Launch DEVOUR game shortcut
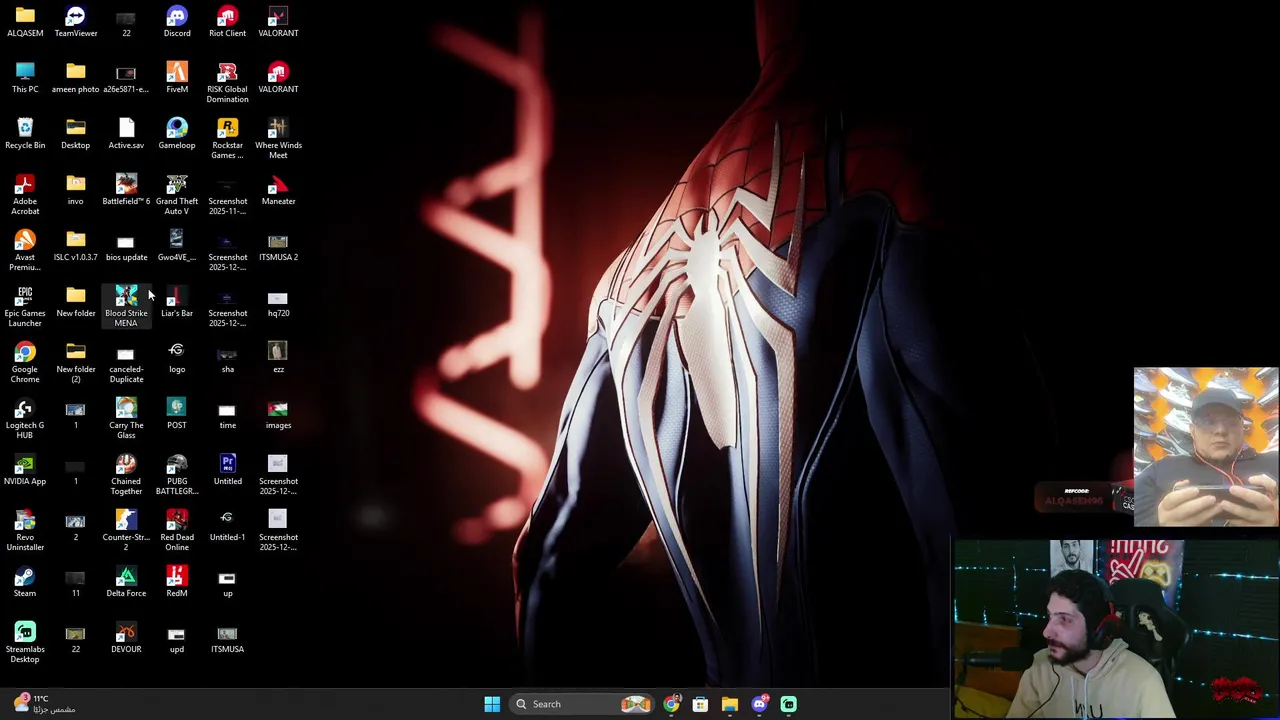 pos(126,637)
